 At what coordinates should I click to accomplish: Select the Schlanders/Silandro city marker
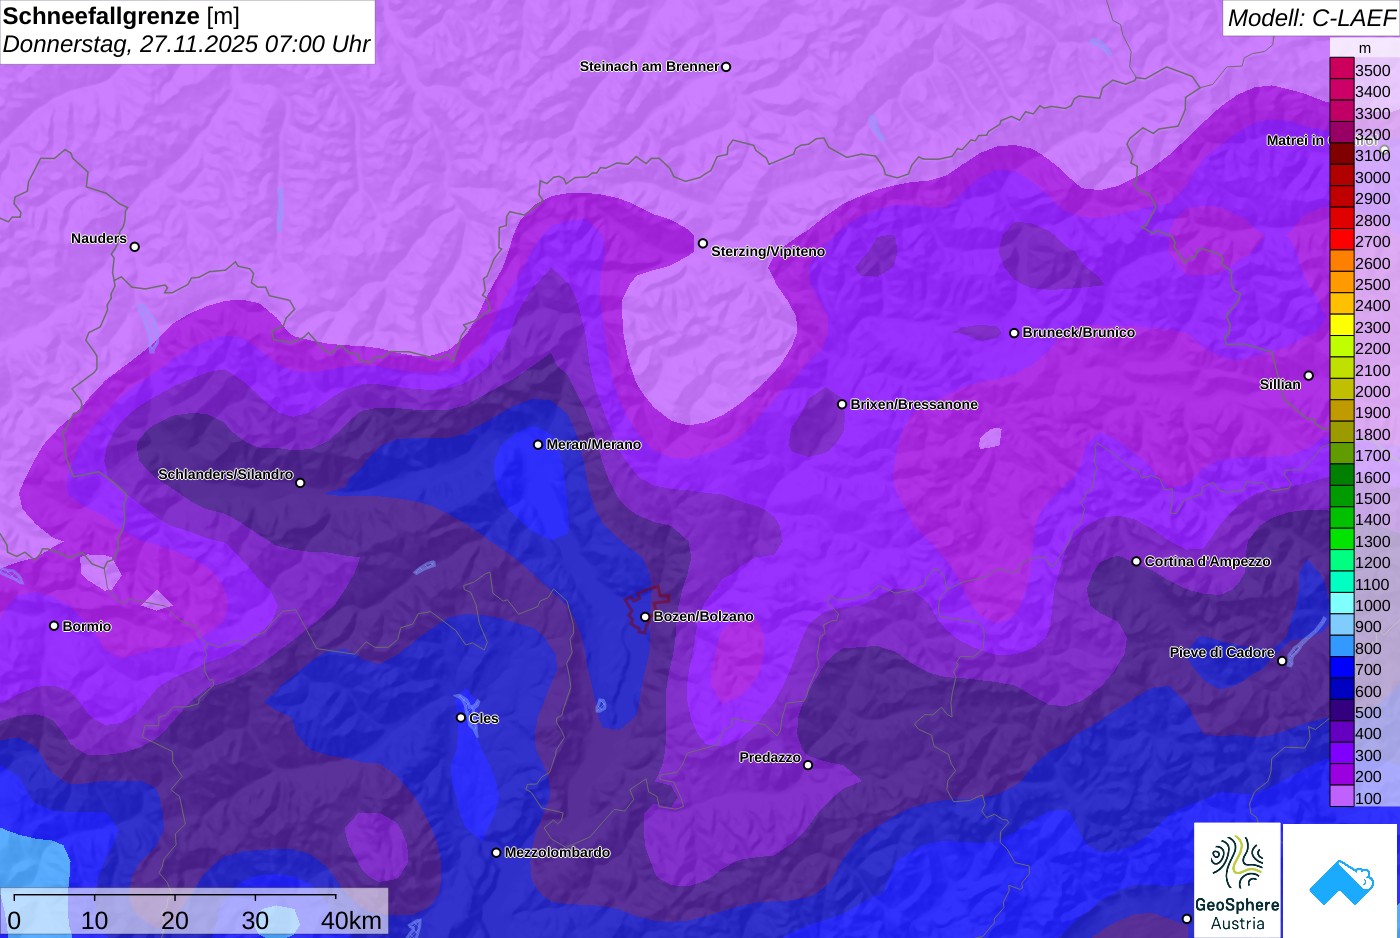coord(300,483)
